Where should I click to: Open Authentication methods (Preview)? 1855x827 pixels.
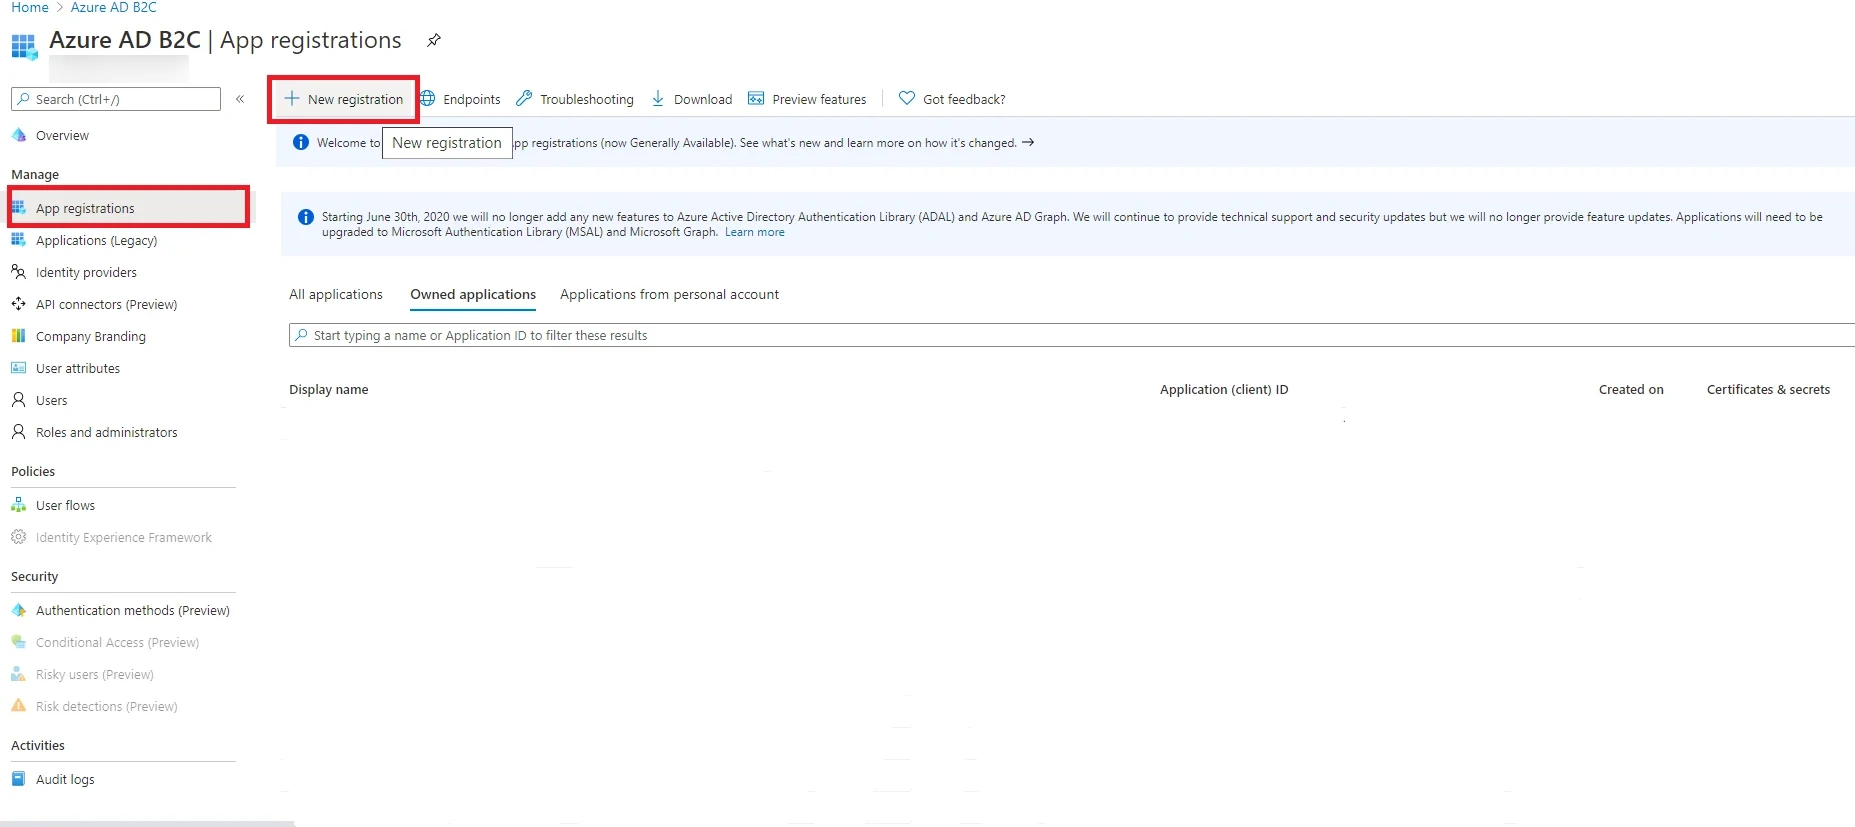pyautogui.click(x=132, y=610)
